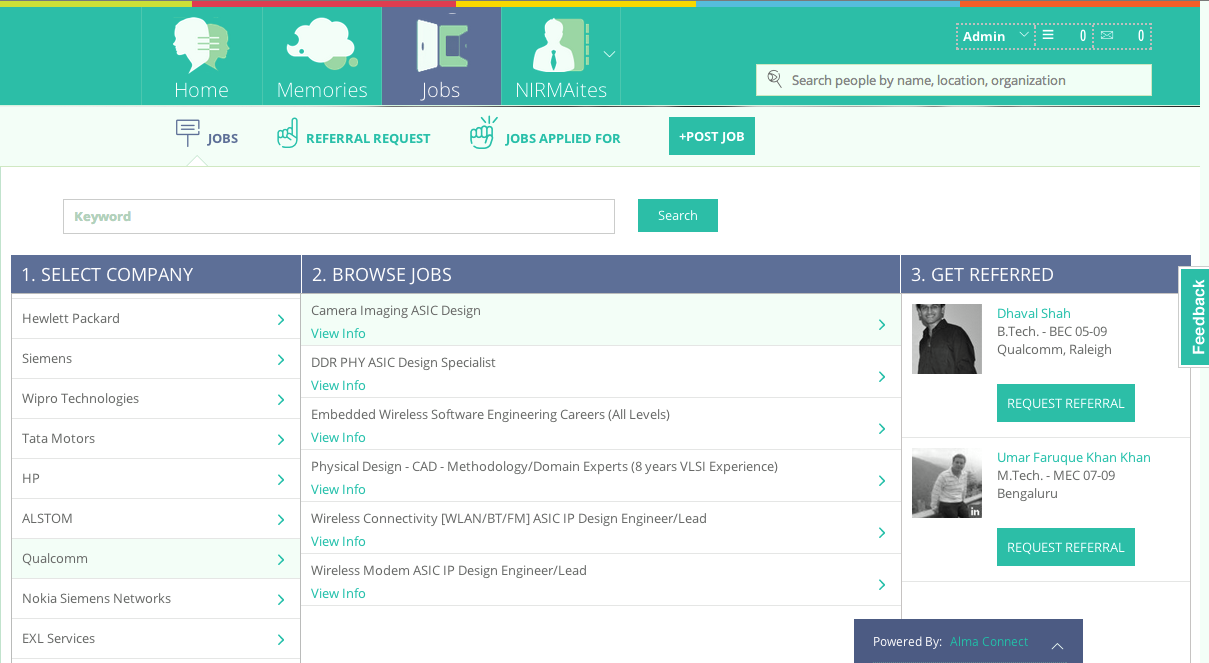
Task: Click LinkedIn badge on Umar's photo
Action: (974, 511)
